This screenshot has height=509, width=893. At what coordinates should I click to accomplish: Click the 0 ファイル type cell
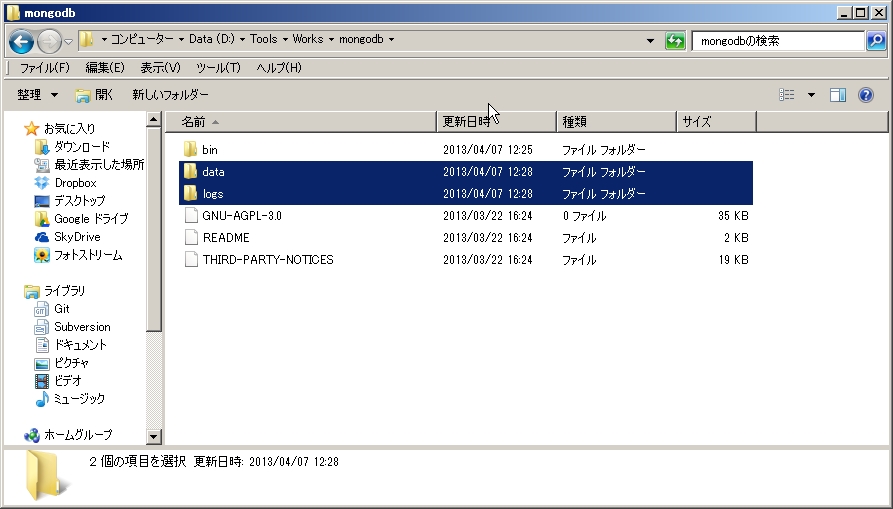[584, 216]
